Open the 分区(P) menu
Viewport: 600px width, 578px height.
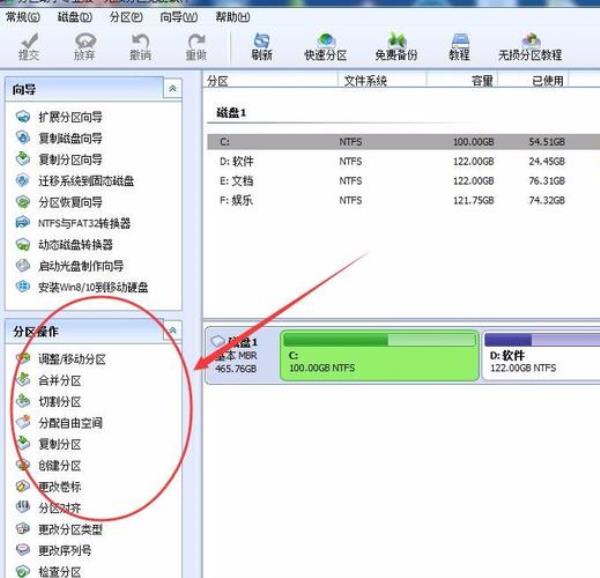click(x=126, y=17)
